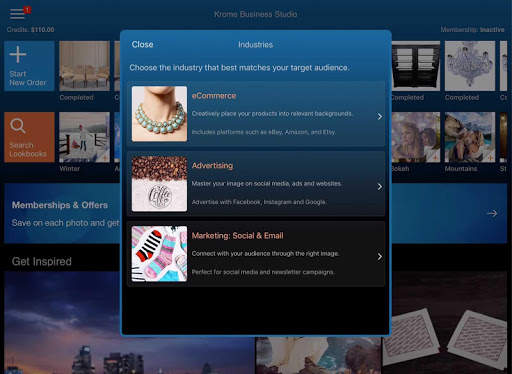This screenshot has width=512, height=374.
Task: Open the completed black shutters order thumbnail
Action: (416, 66)
